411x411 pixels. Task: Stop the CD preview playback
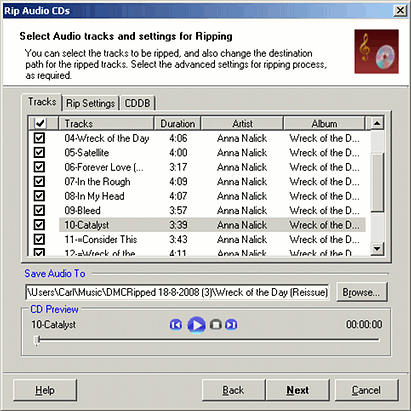tap(216, 325)
